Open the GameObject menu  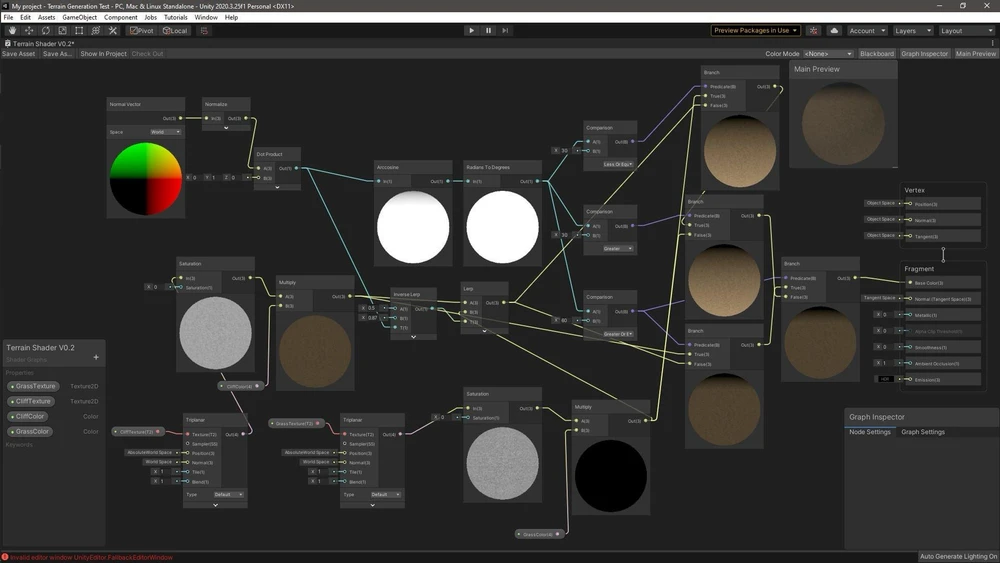[79, 18]
